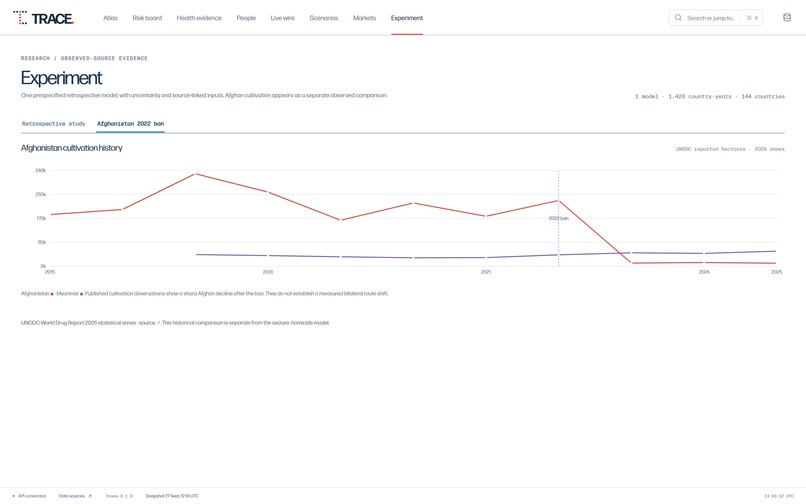Click the Afghanistan red legend swatch
The width and height of the screenshot is (806, 504).
pos(52,294)
